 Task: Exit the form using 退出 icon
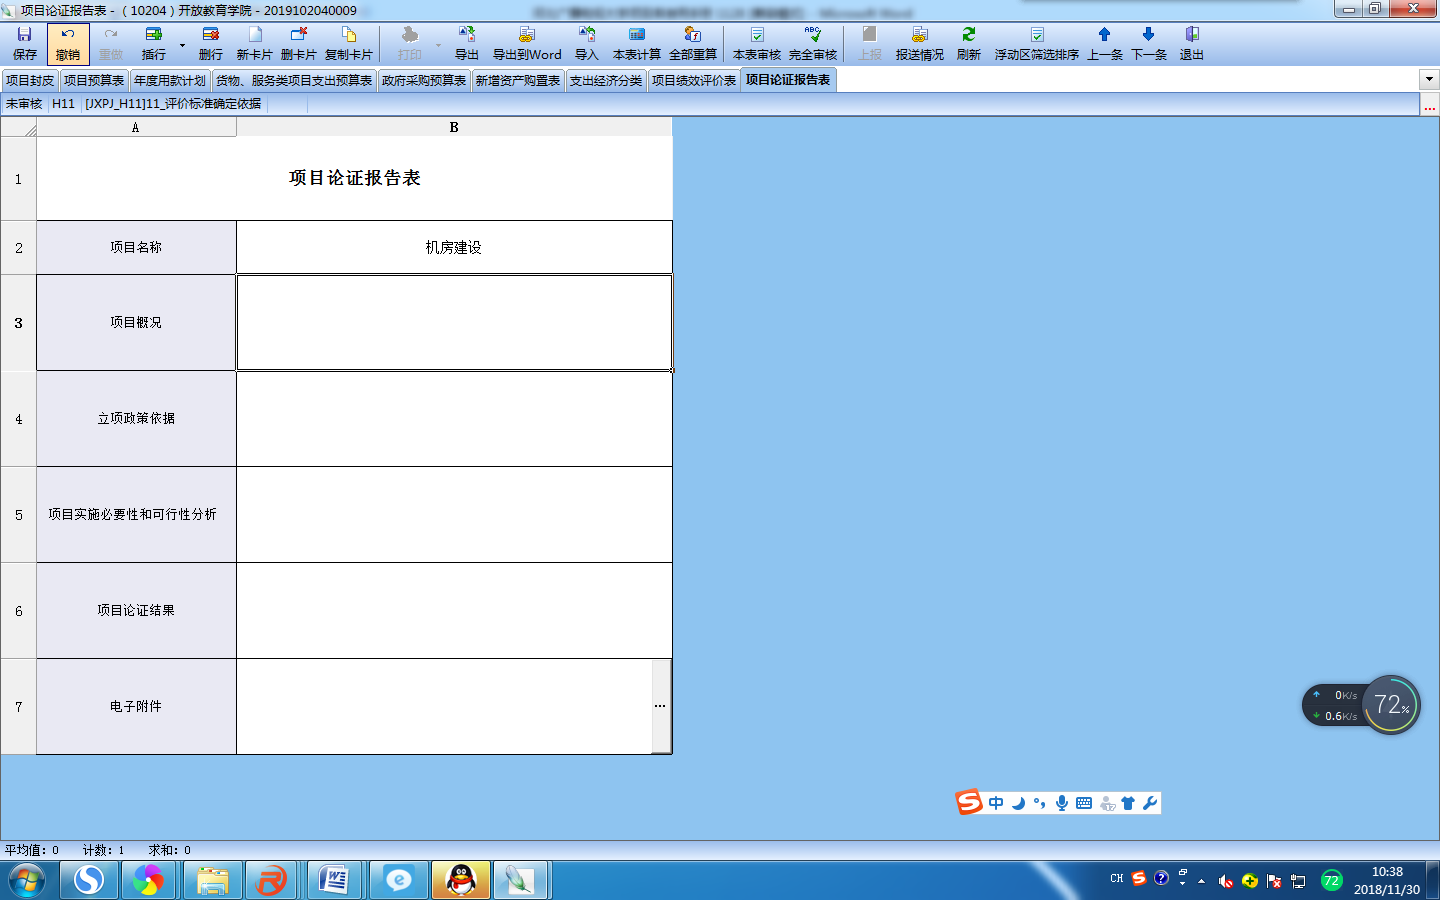pos(1191,44)
